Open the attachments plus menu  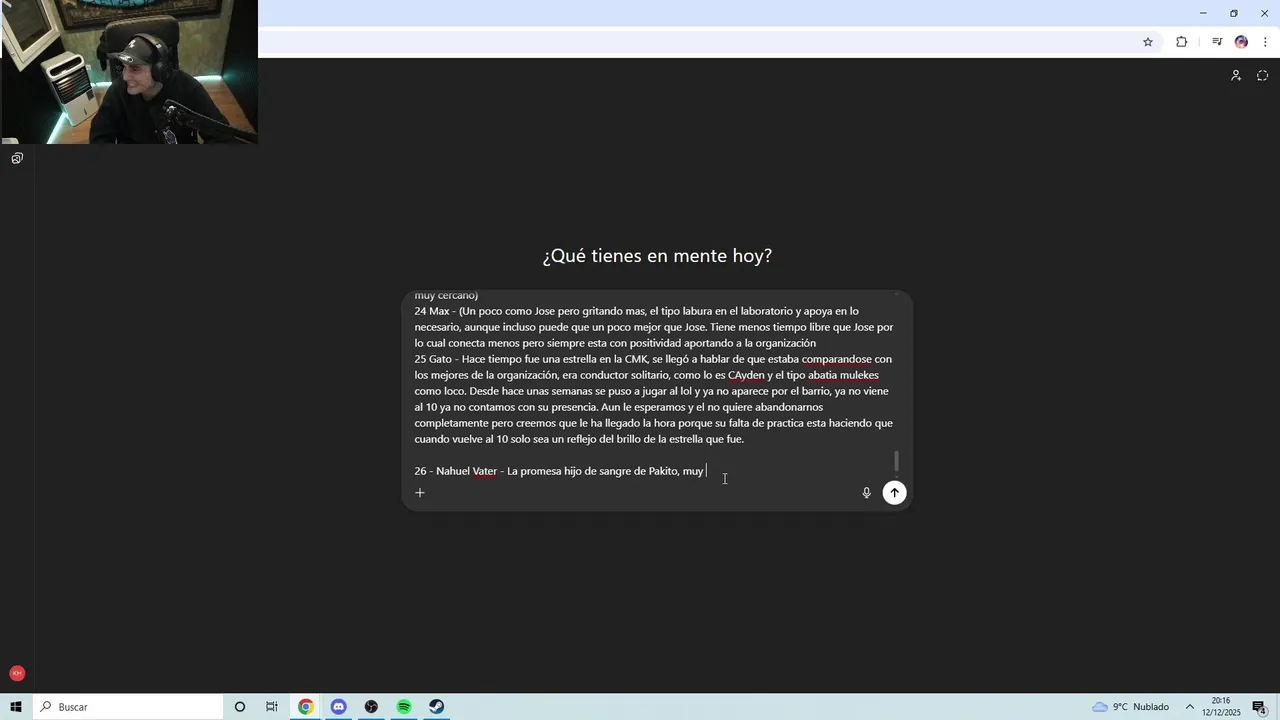(x=420, y=492)
